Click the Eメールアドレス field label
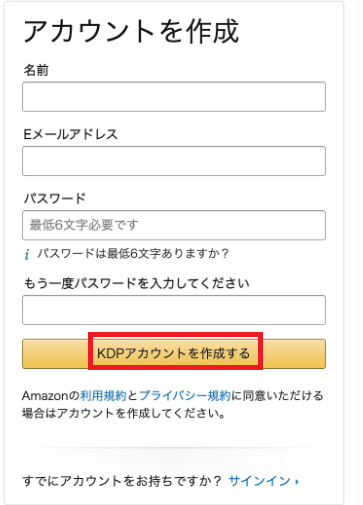 pos(71,134)
